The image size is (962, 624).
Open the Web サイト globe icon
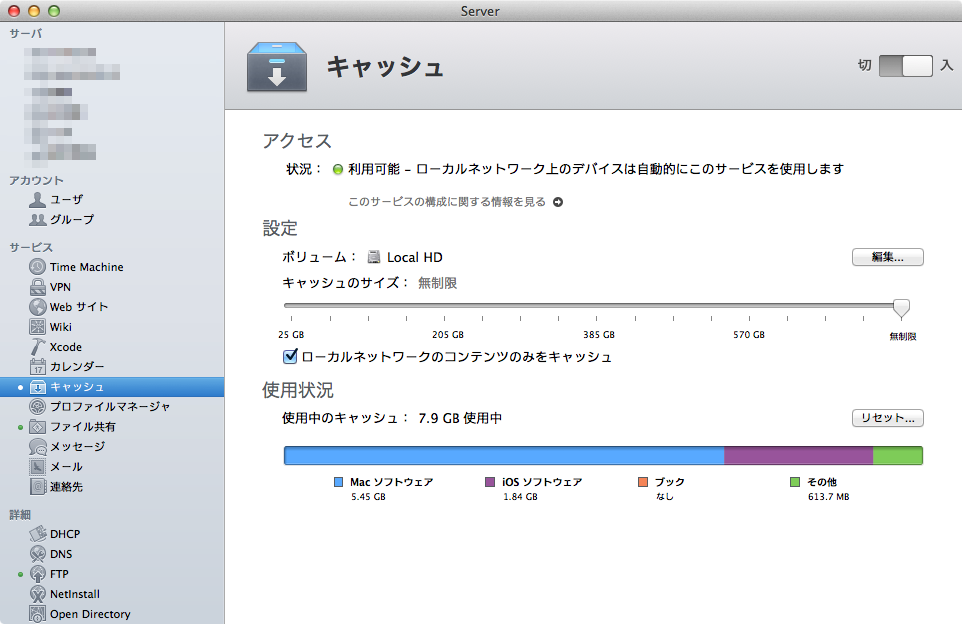pyautogui.click(x=37, y=307)
